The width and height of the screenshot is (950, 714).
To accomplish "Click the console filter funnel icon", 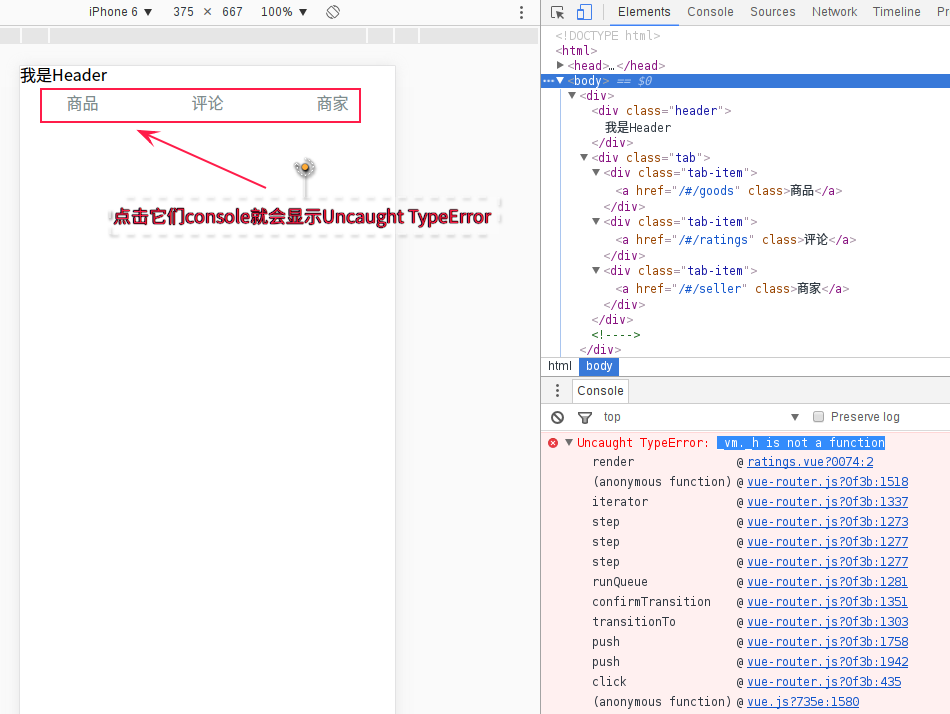I will [x=585, y=417].
